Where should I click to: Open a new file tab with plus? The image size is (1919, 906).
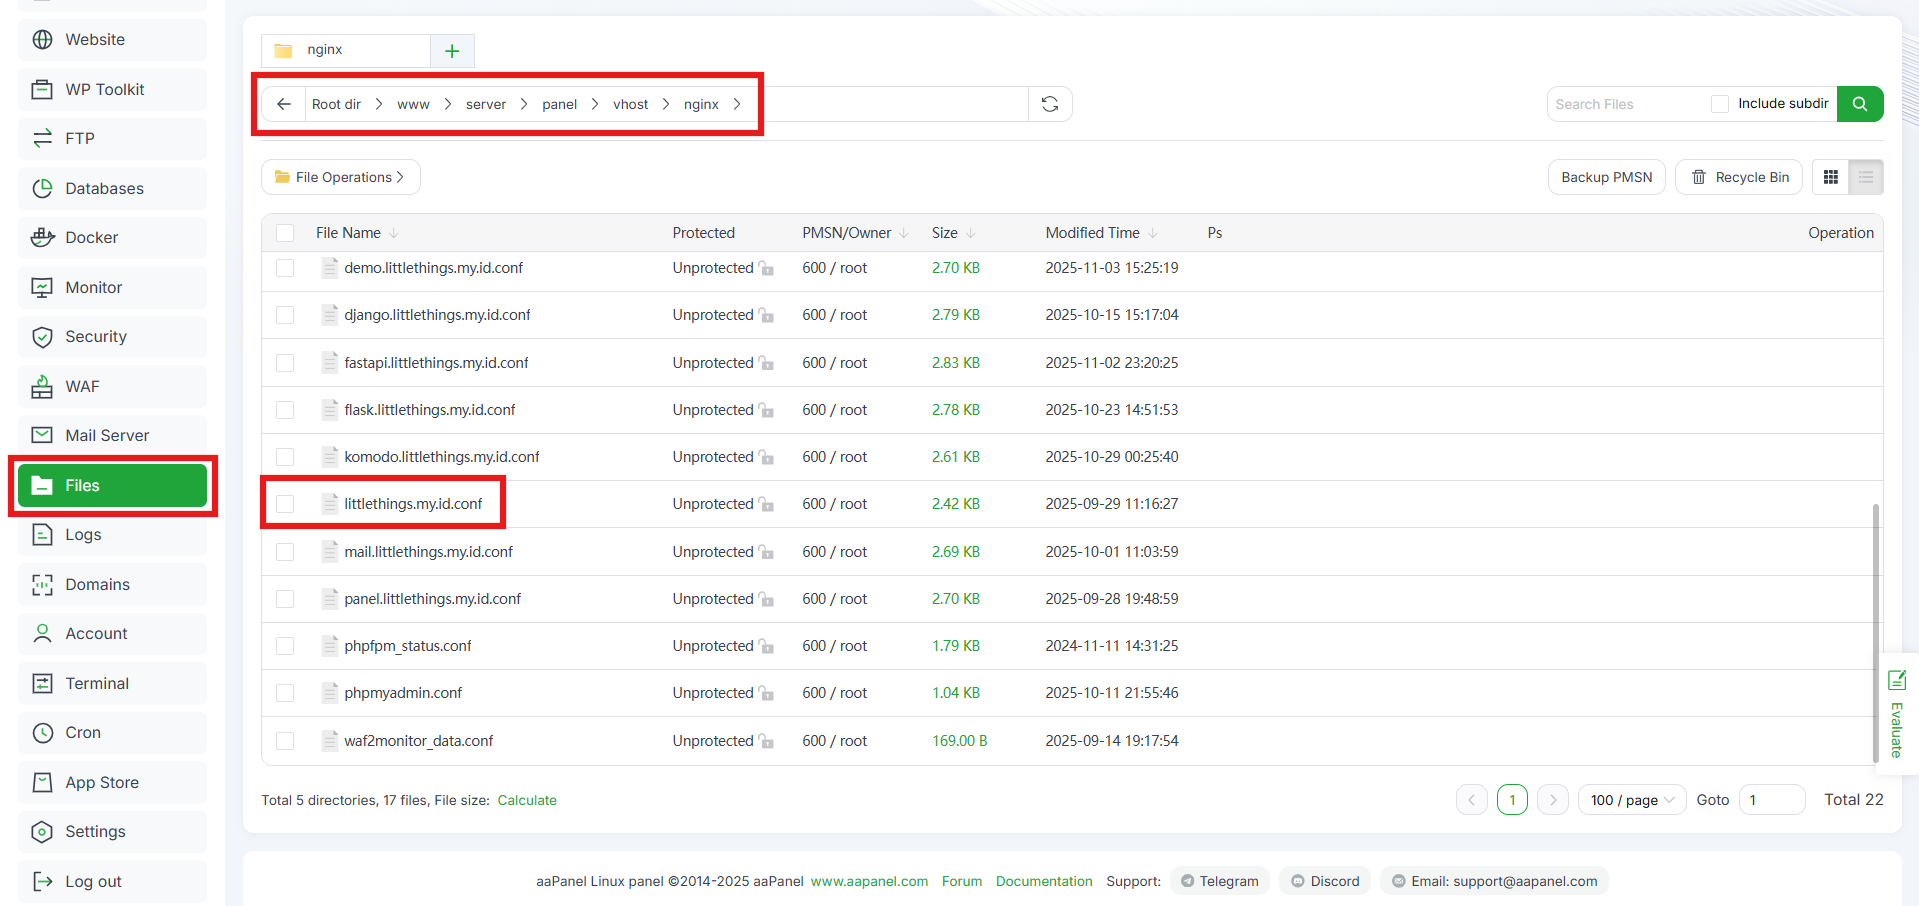point(452,51)
